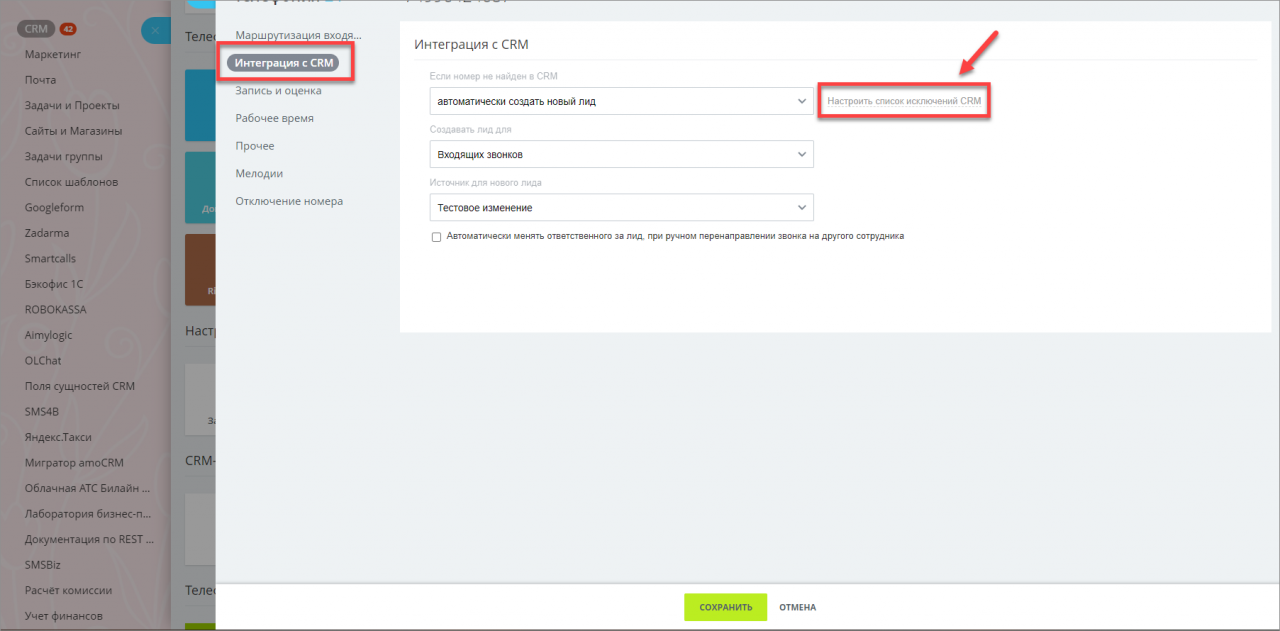This screenshot has height=631, width=1280.
Task: Open the 'Входящих звонков' dropdown
Action: click(621, 154)
